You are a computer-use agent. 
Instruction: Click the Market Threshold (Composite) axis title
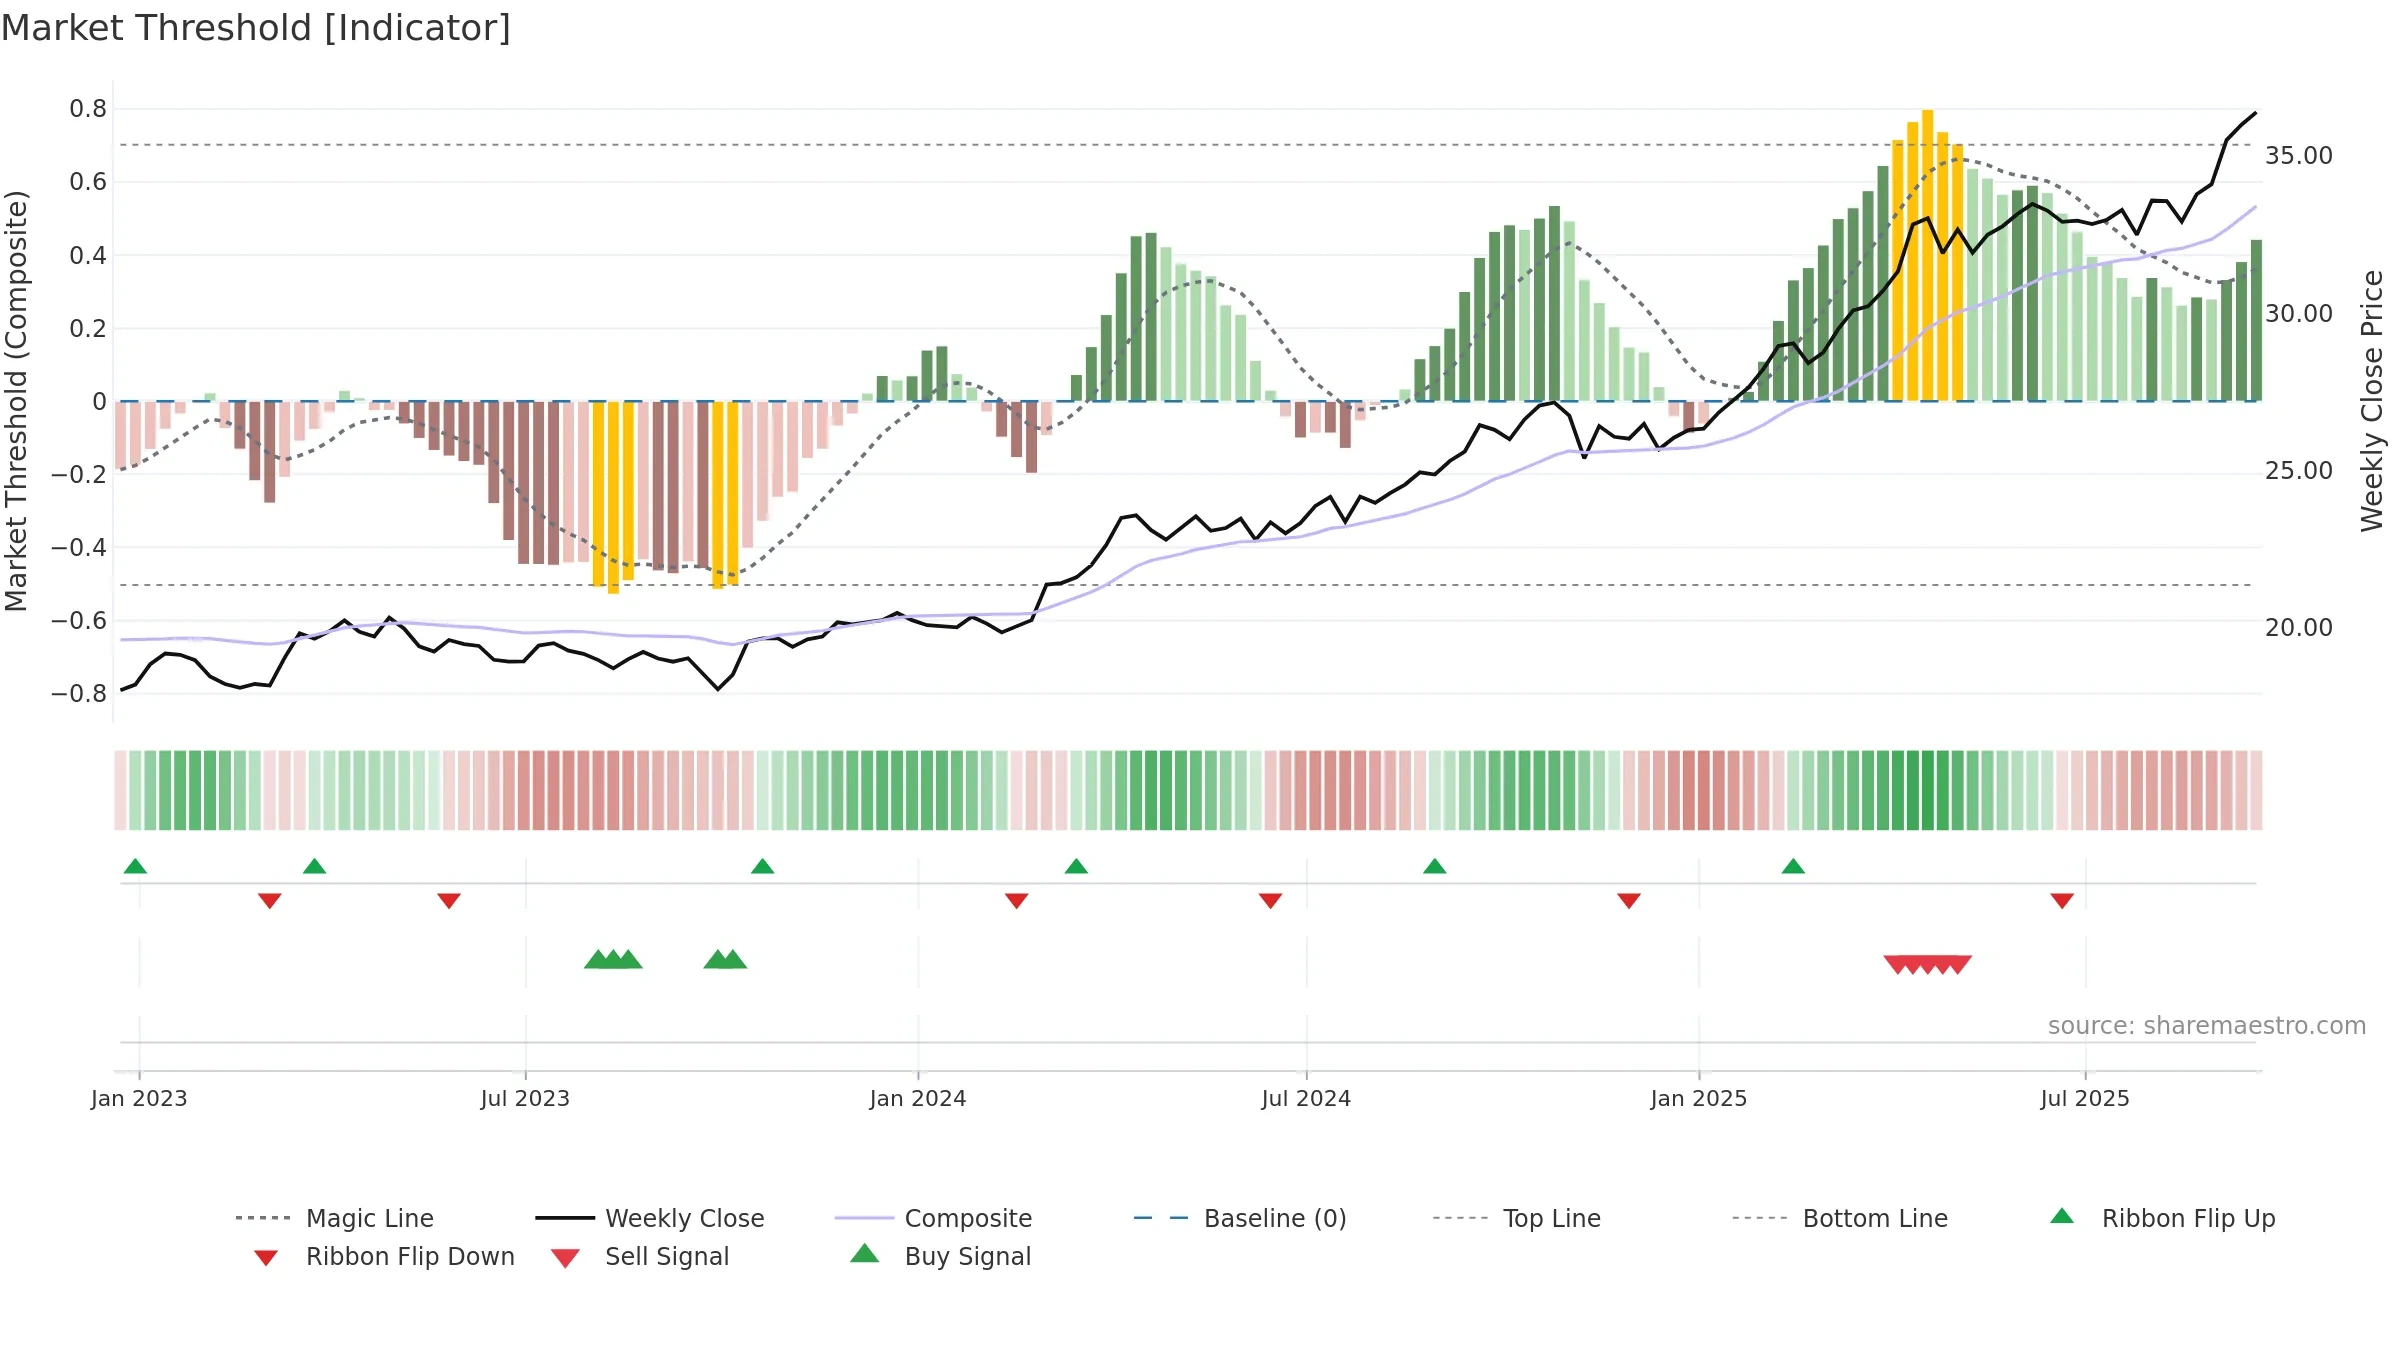[x=16, y=400]
